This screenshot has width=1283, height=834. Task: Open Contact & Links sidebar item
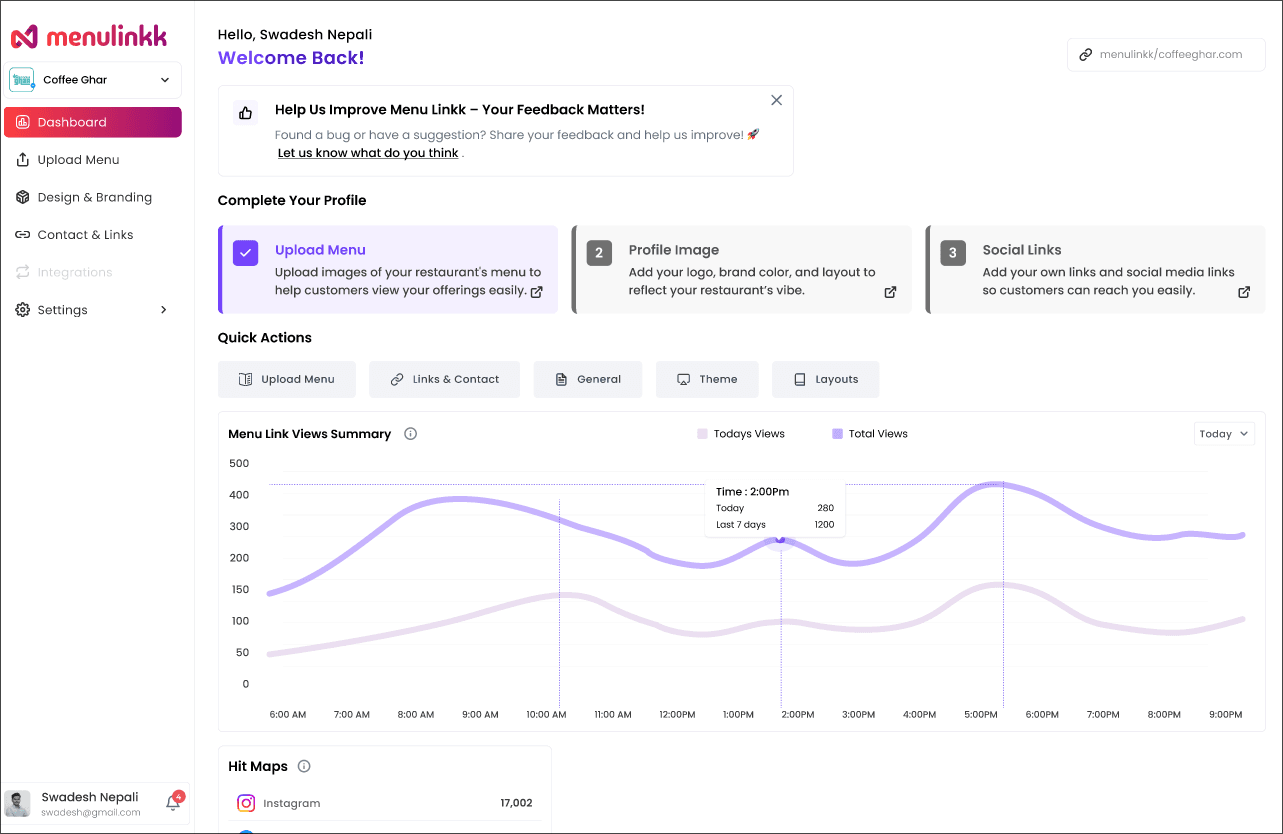coord(85,235)
